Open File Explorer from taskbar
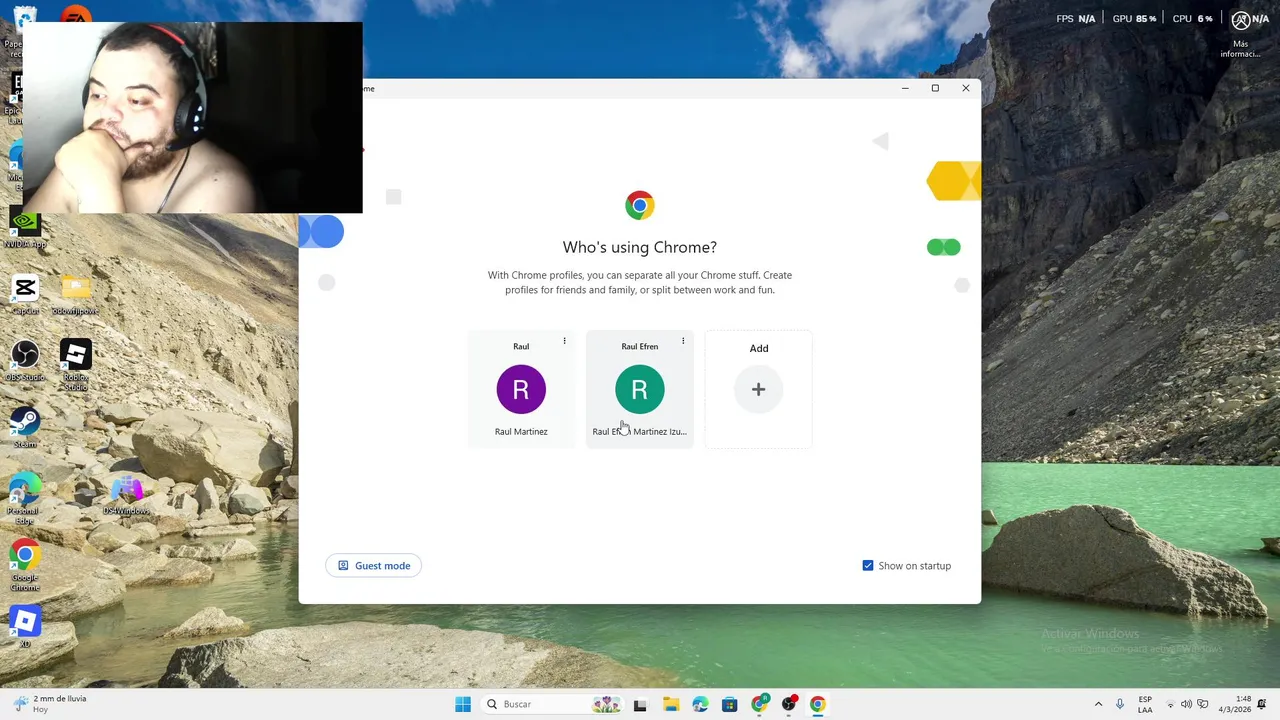The height and width of the screenshot is (720, 1280). pos(670,704)
